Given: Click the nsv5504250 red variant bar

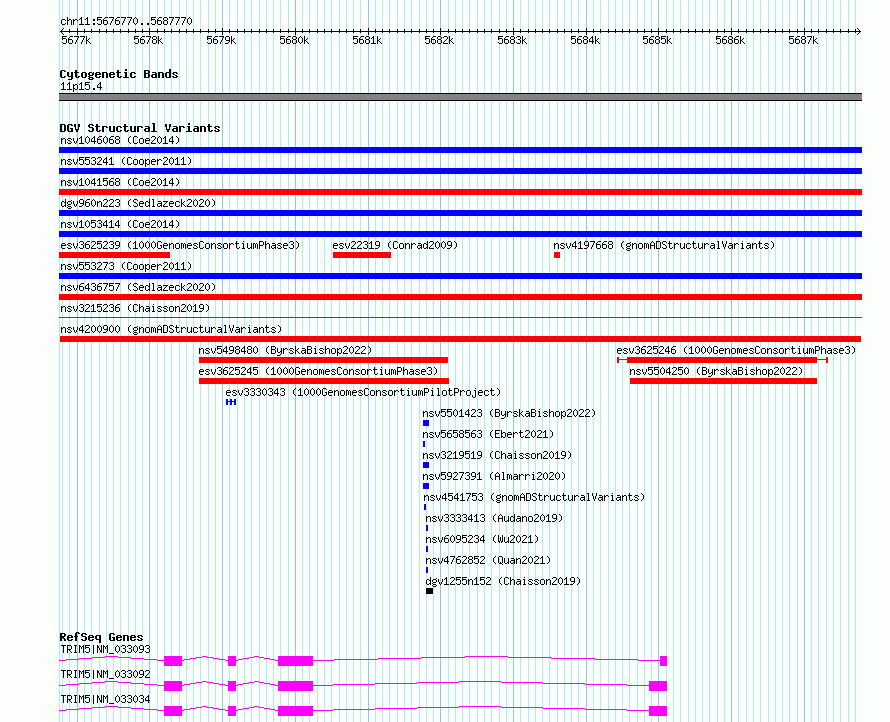Looking at the screenshot, I should [x=723, y=381].
